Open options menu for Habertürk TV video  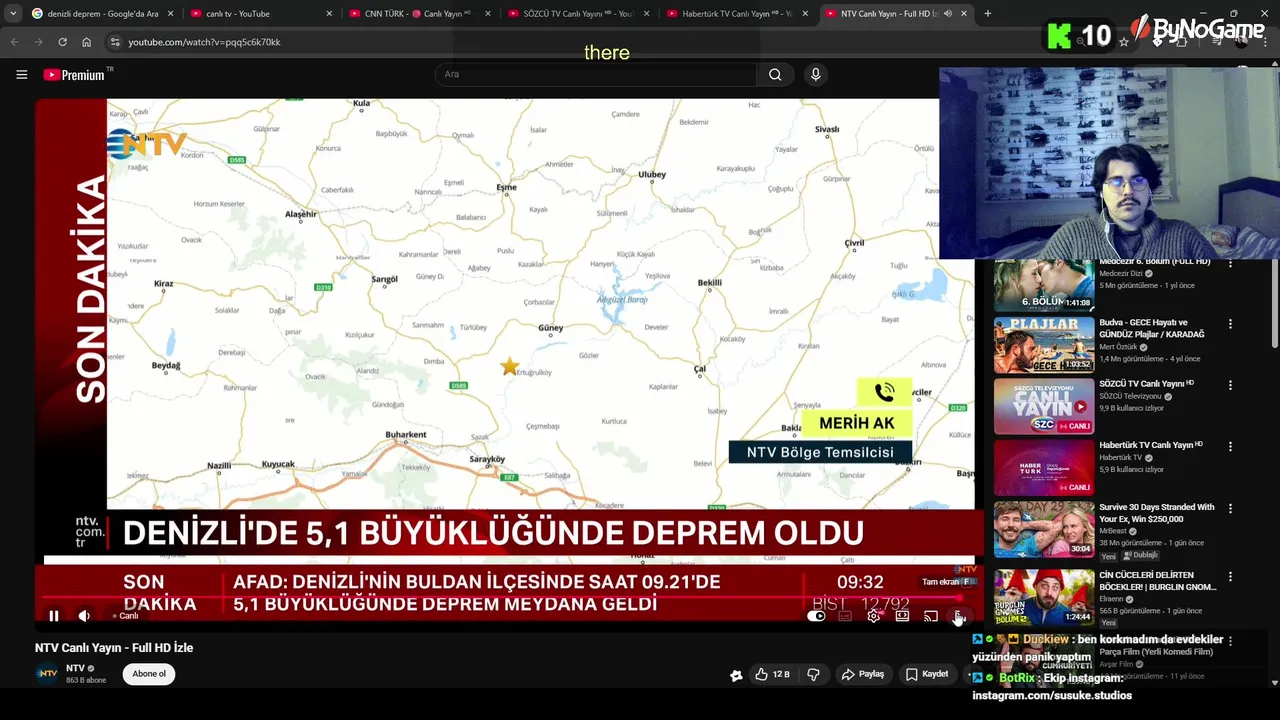[x=1230, y=447]
